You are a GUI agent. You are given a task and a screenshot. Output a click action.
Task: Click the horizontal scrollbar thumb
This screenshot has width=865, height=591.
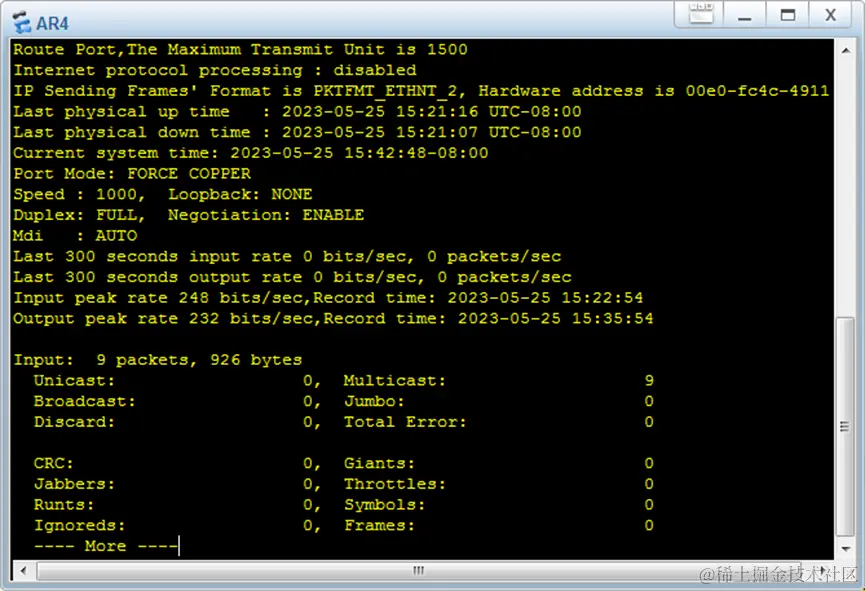tap(418, 570)
